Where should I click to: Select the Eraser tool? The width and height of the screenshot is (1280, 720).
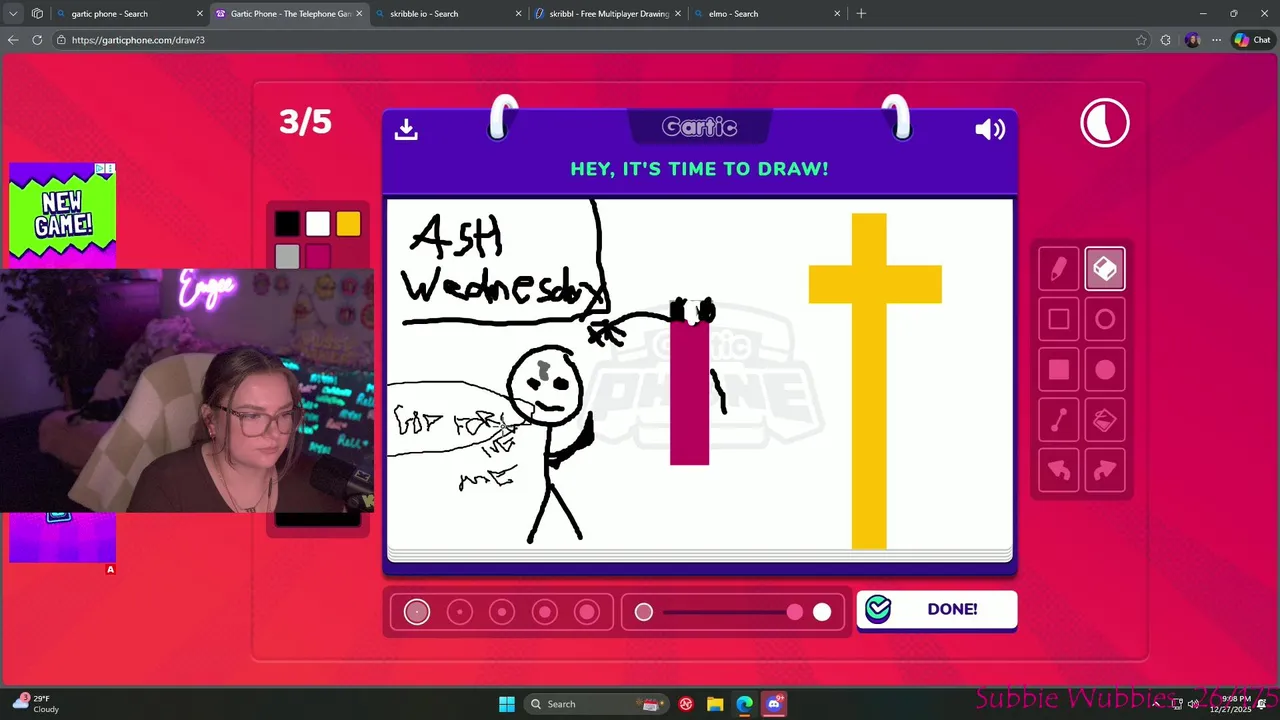1105,269
